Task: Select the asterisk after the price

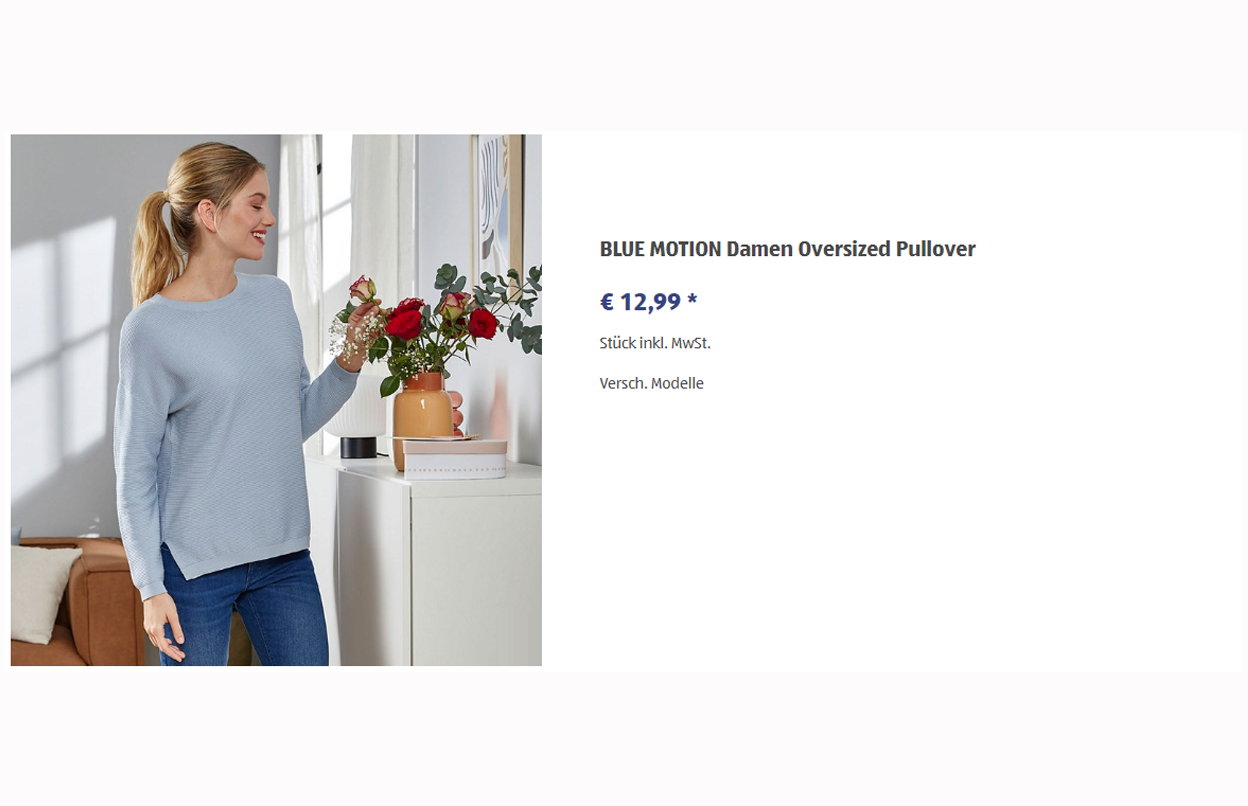Action: click(692, 300)
